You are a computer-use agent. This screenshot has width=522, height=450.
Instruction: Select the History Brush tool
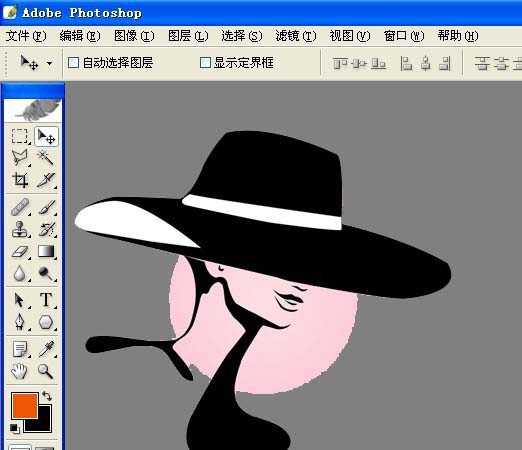[x=46, y=229]
